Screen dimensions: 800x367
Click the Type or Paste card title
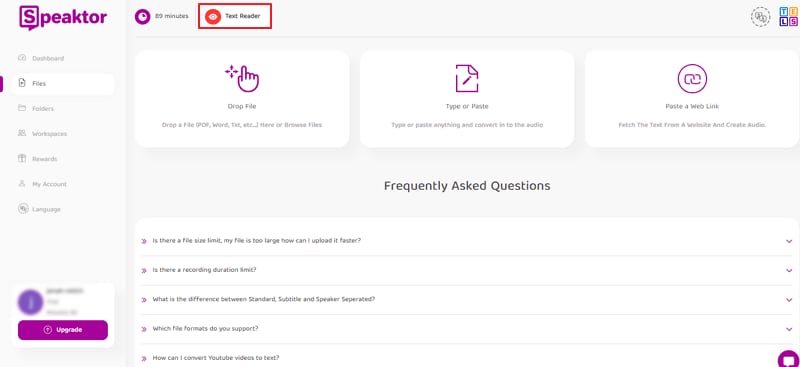coord(467,107)
